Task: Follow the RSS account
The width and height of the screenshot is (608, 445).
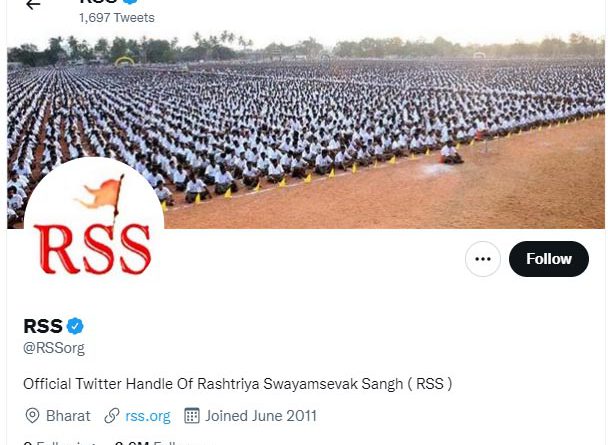Action: [549, 259]
